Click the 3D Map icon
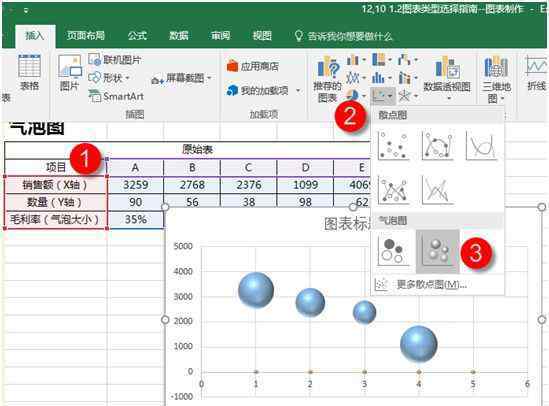Screen dimensions: 549x406 (x=496, y=80)
